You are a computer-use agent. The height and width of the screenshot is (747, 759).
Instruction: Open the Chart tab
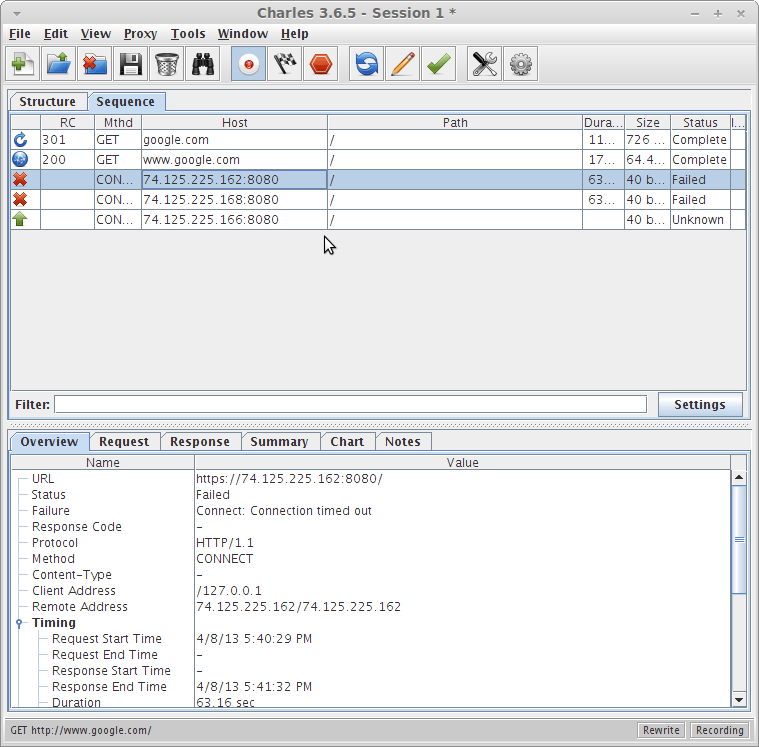tap(347, 442)
